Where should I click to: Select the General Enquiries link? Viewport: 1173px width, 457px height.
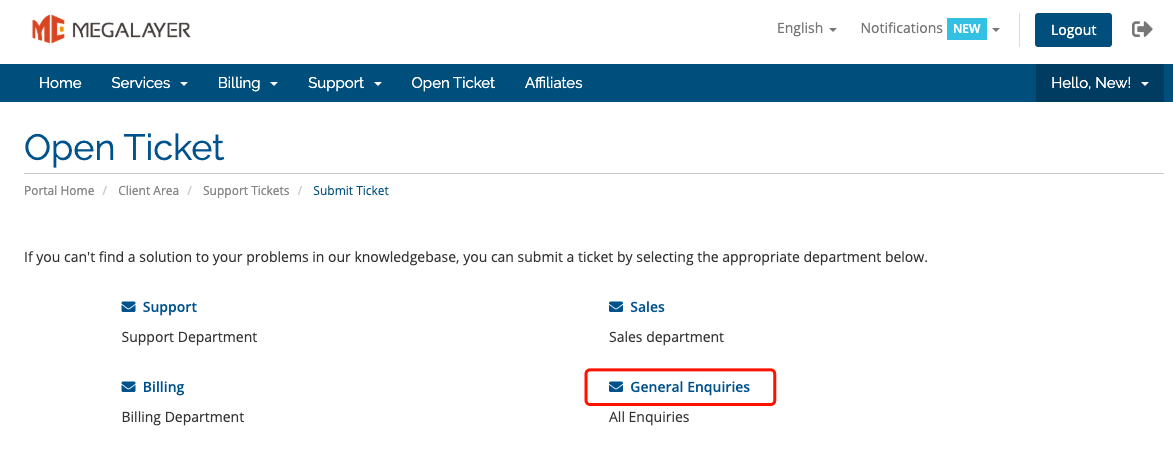[690, 387]
